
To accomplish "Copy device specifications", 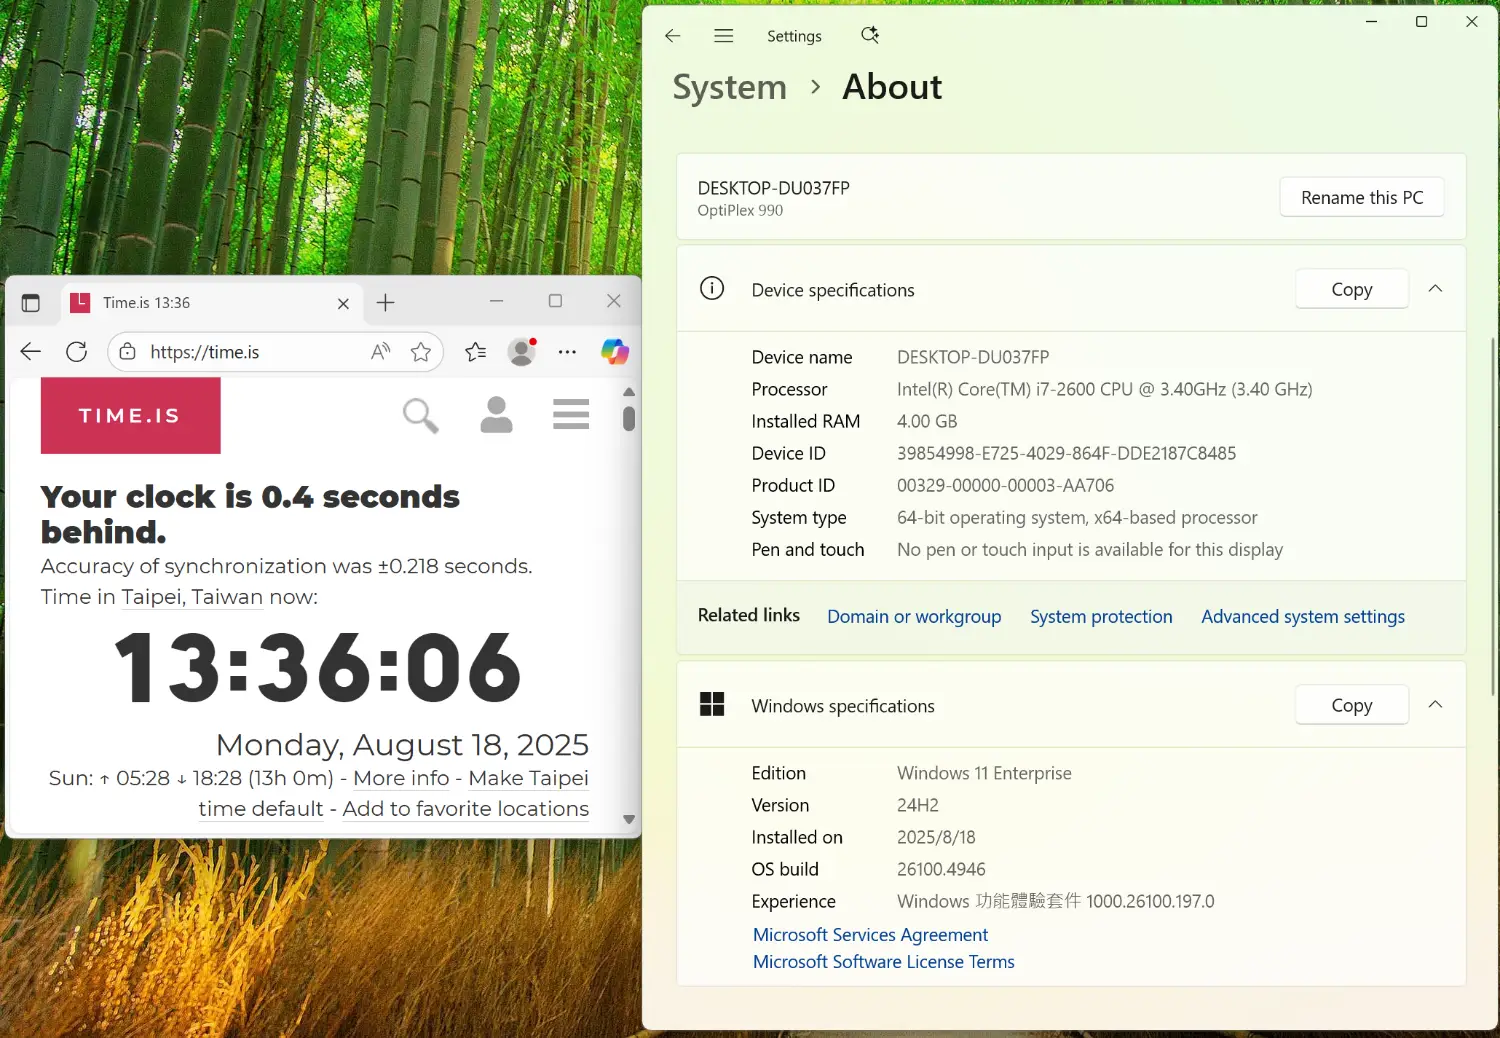I will (1352, 289).
